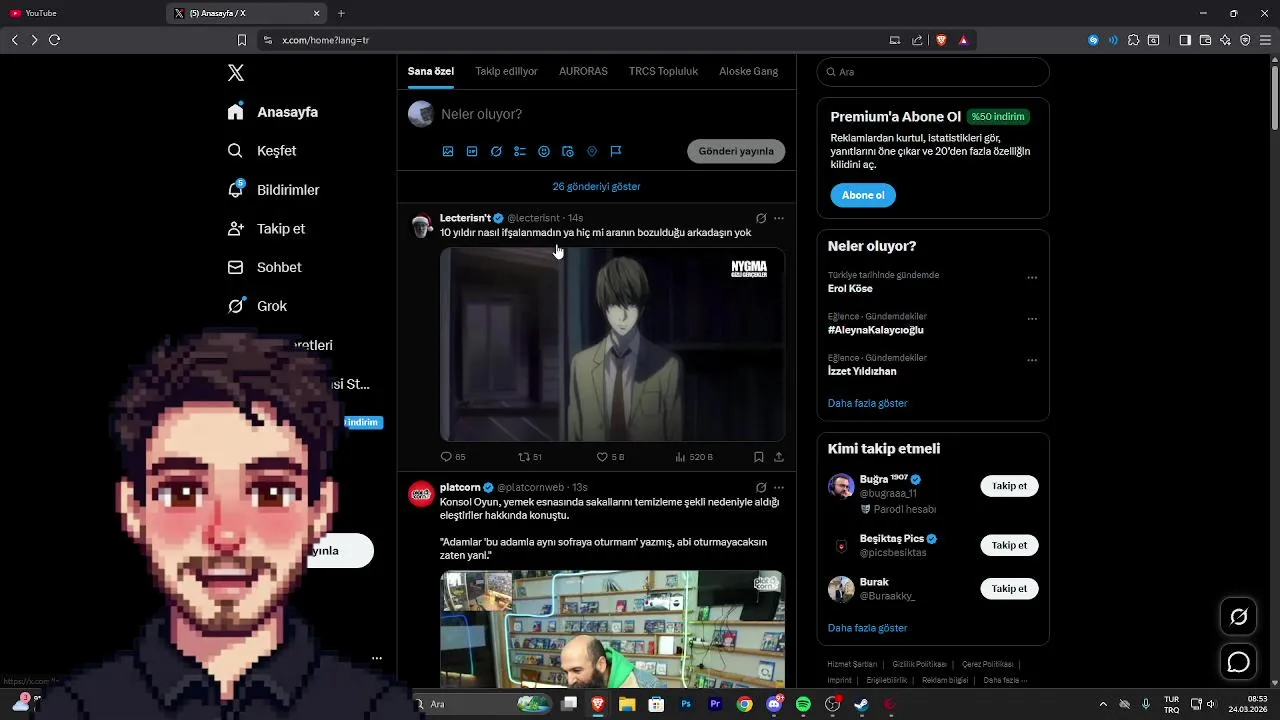The width and height of the screenshot is (1280, 720).
Task: Open Lecterisn't profile name
Action: (x=465, y=218)
